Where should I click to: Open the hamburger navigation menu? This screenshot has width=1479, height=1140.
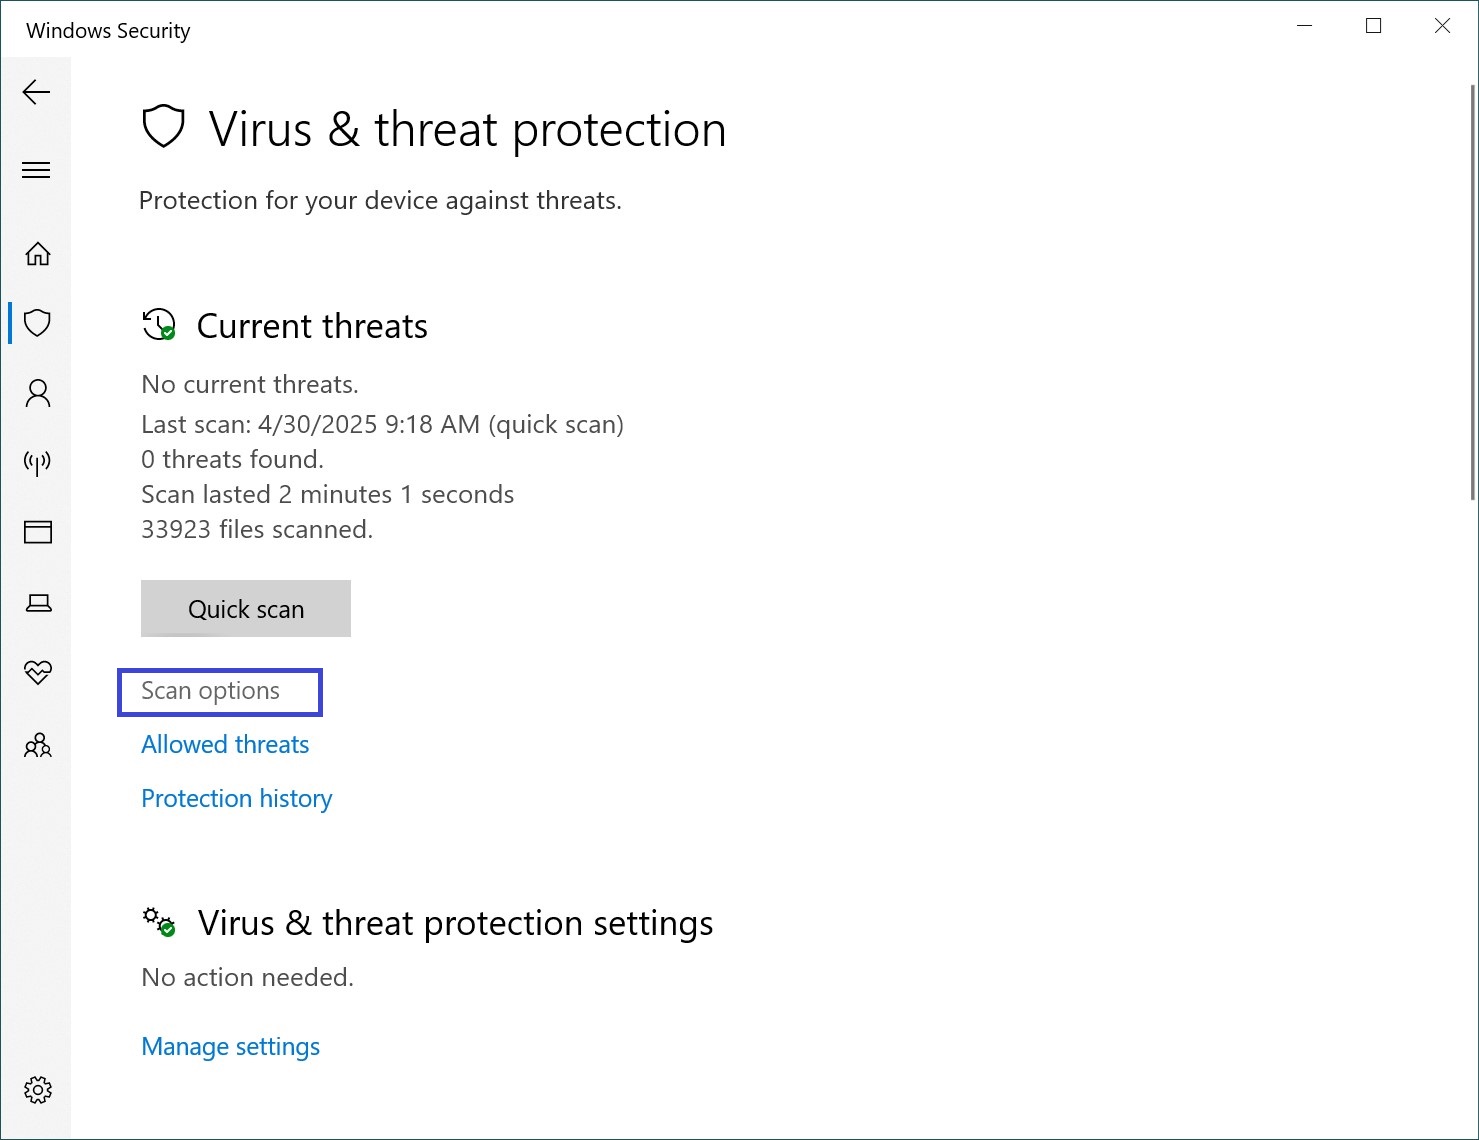coord(36,170)
